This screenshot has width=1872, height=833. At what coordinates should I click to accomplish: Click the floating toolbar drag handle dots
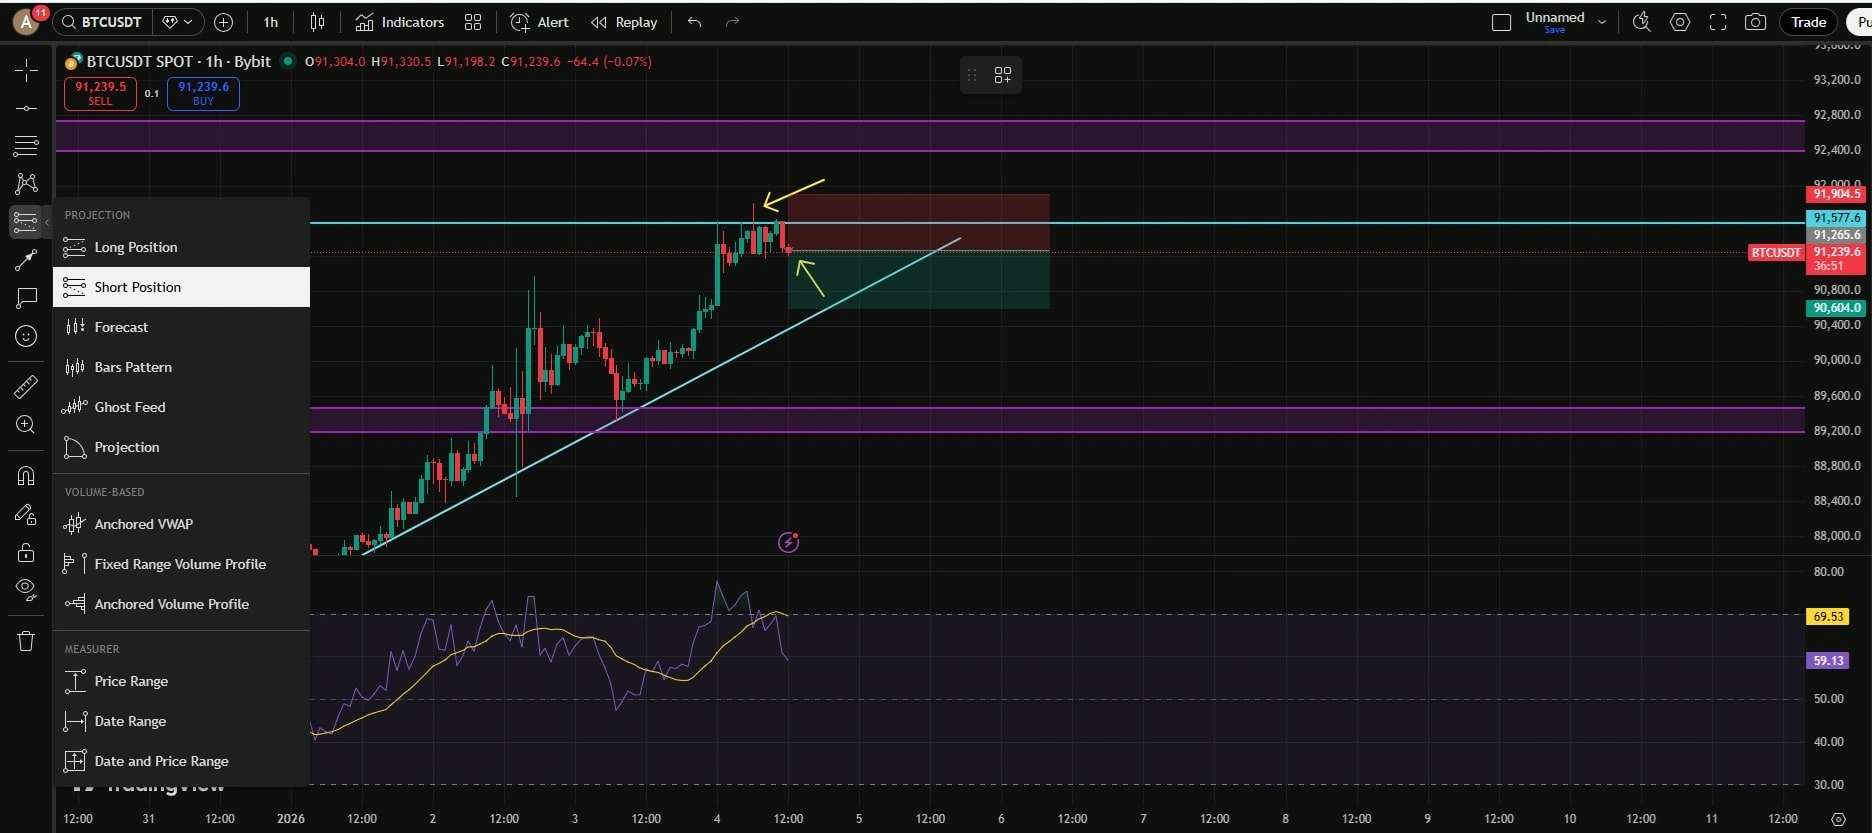coord(971,75)
